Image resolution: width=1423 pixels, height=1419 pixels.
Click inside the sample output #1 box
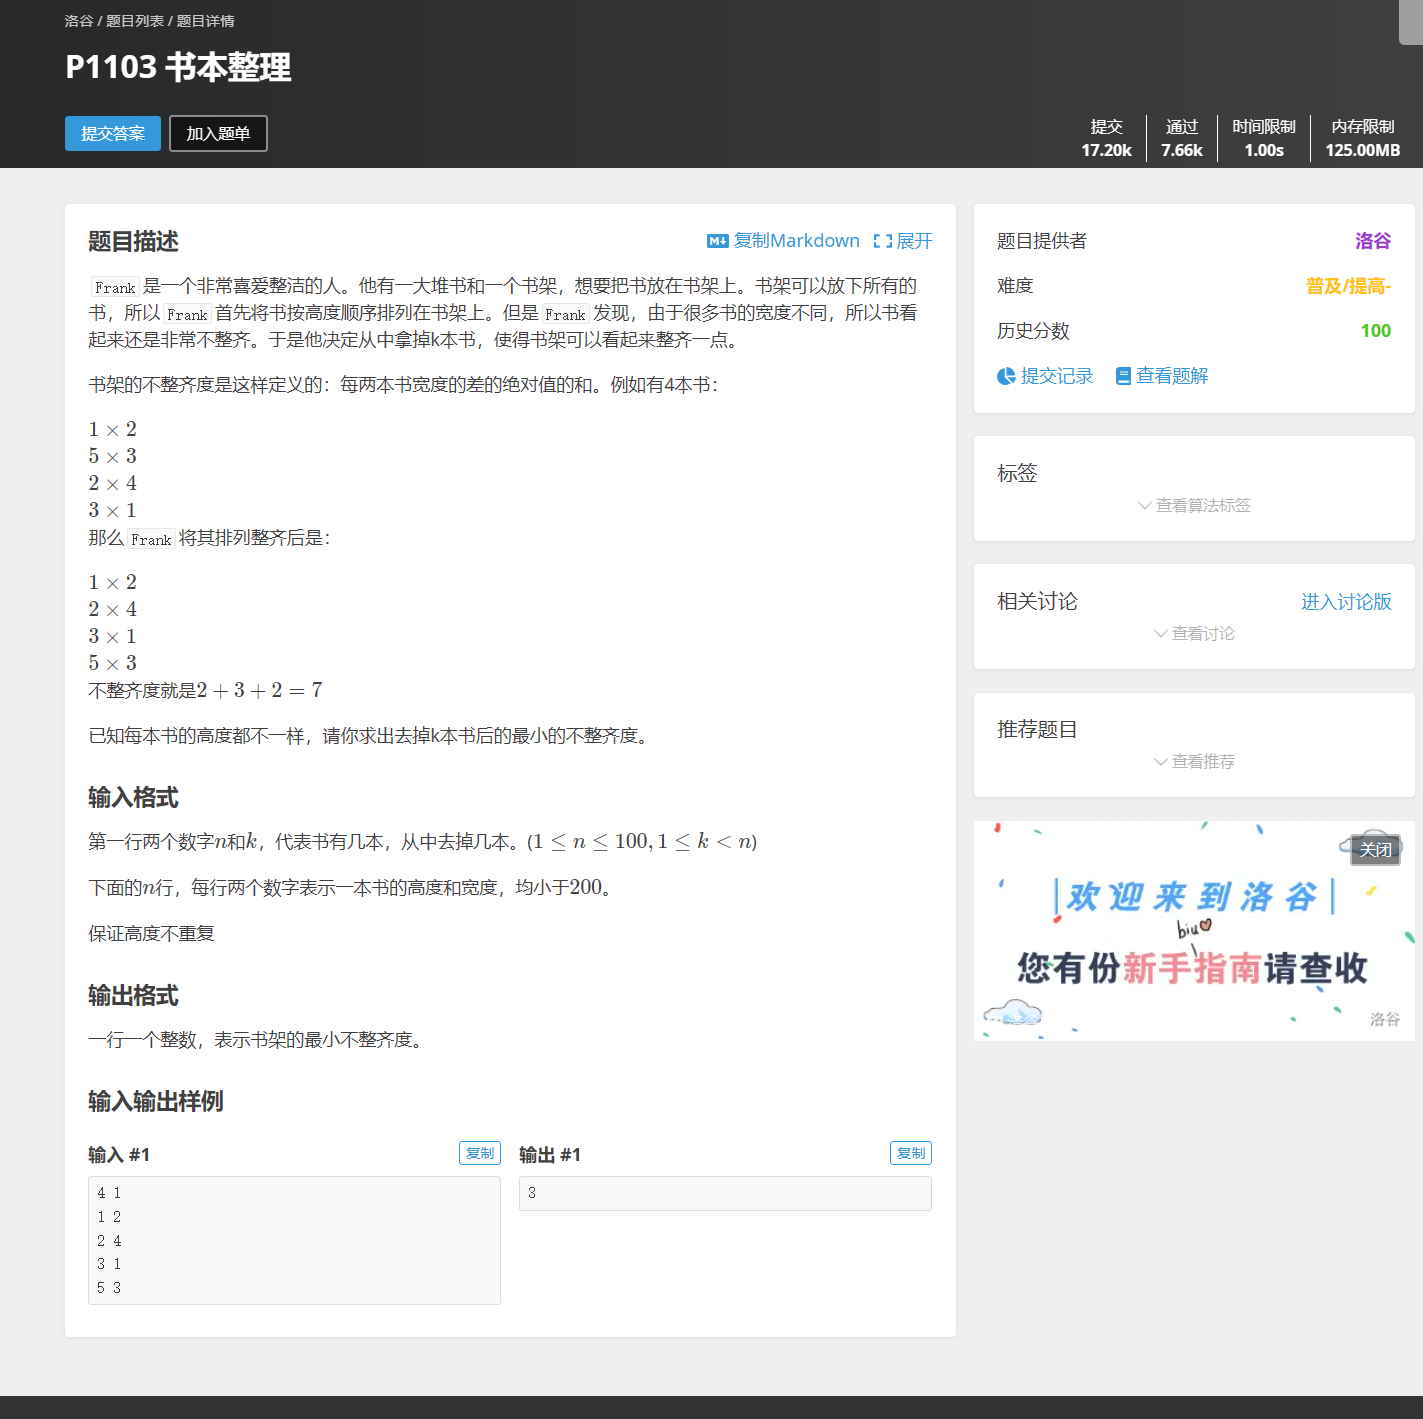725,1193
